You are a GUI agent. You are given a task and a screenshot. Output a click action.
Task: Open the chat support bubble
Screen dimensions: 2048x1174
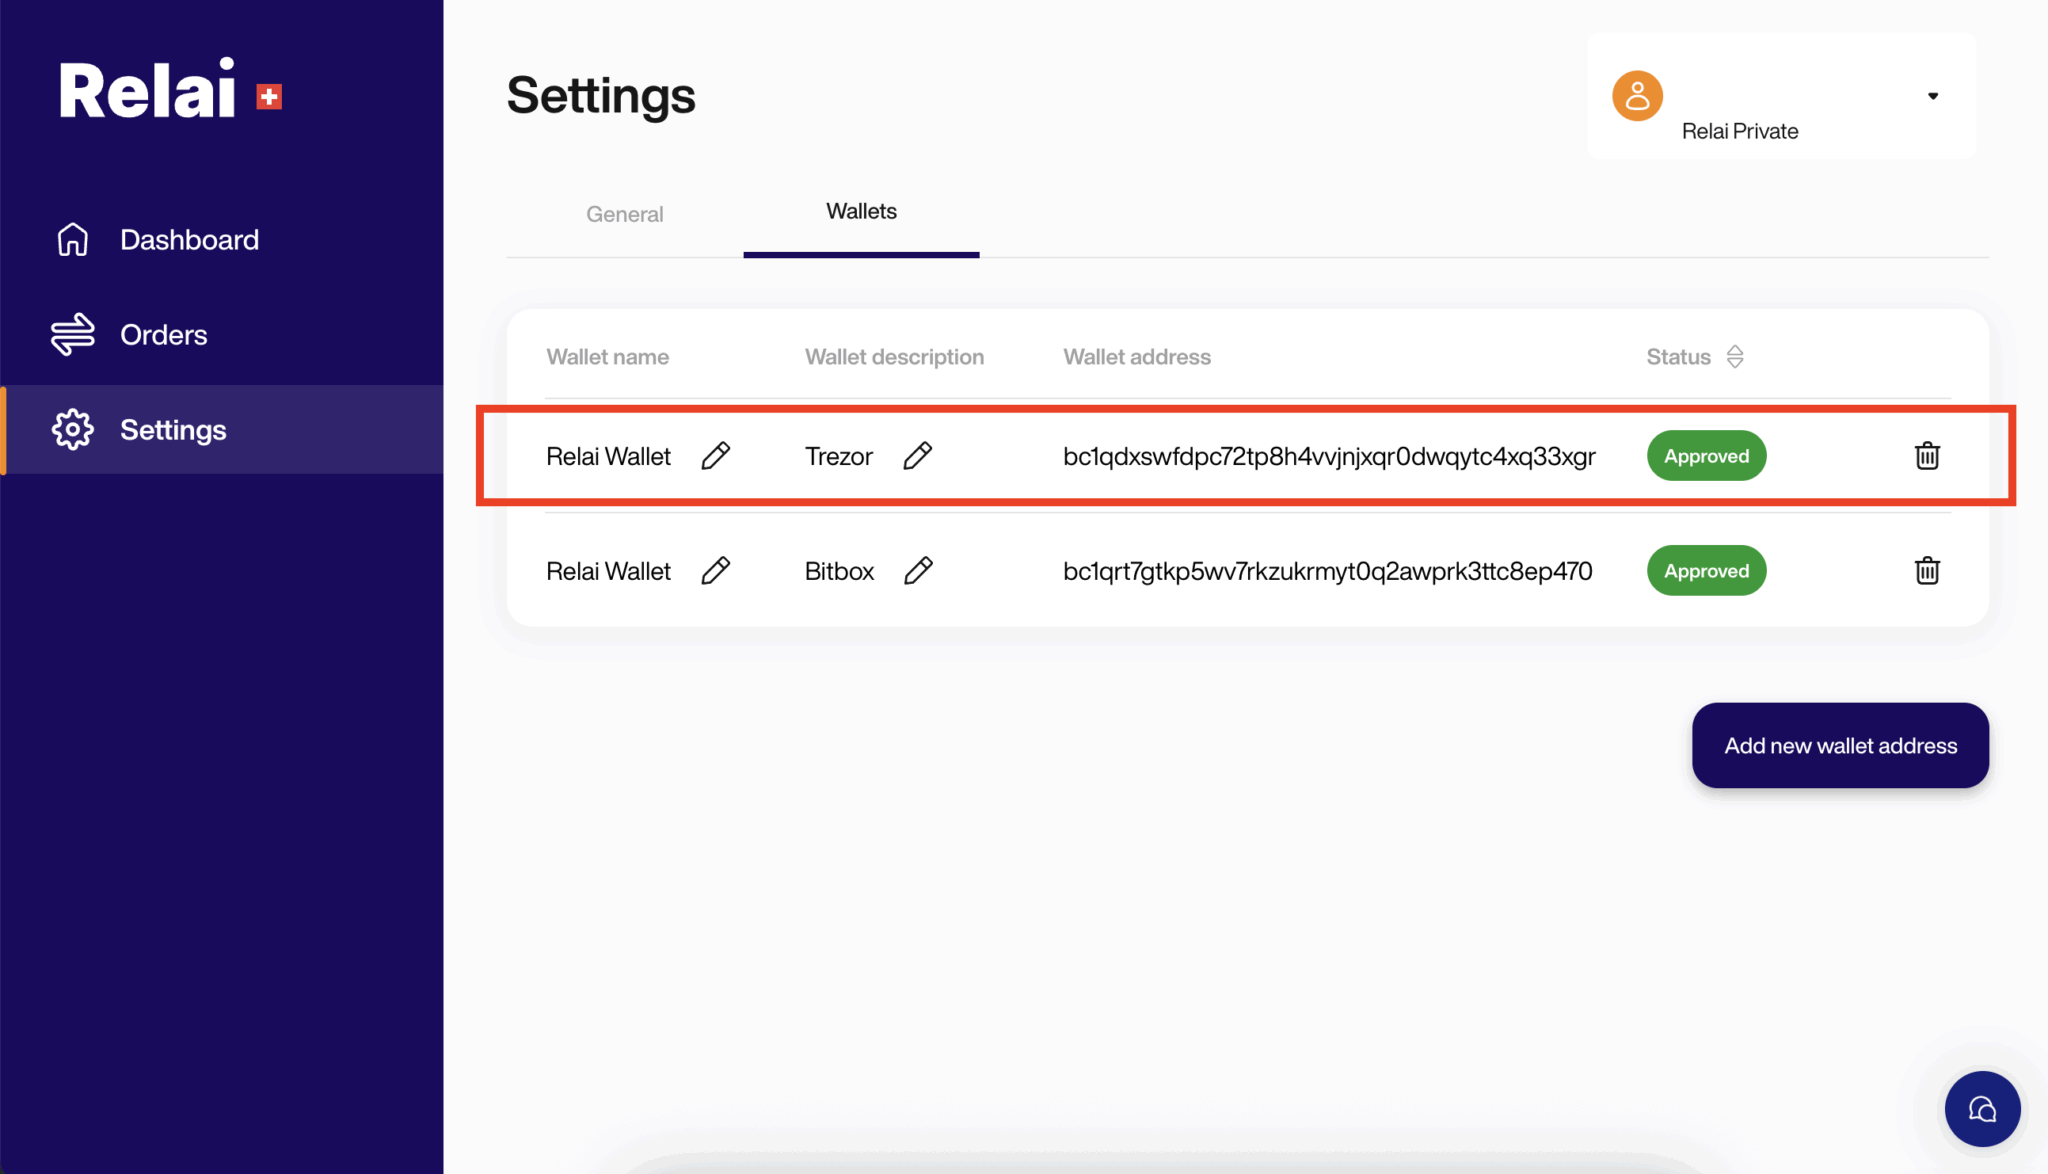tap(1983, 1109)
